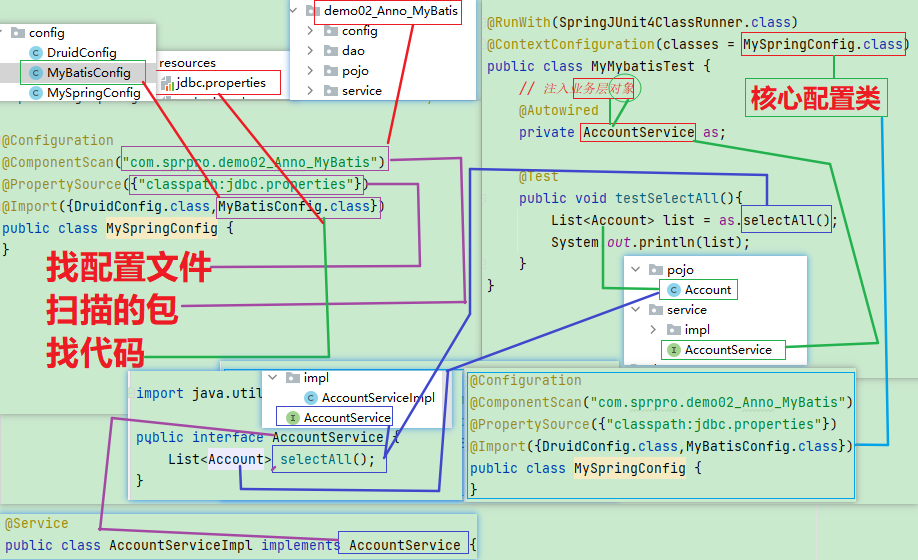Expand the collapsed pojo node below dao

(x=310, y=71)
